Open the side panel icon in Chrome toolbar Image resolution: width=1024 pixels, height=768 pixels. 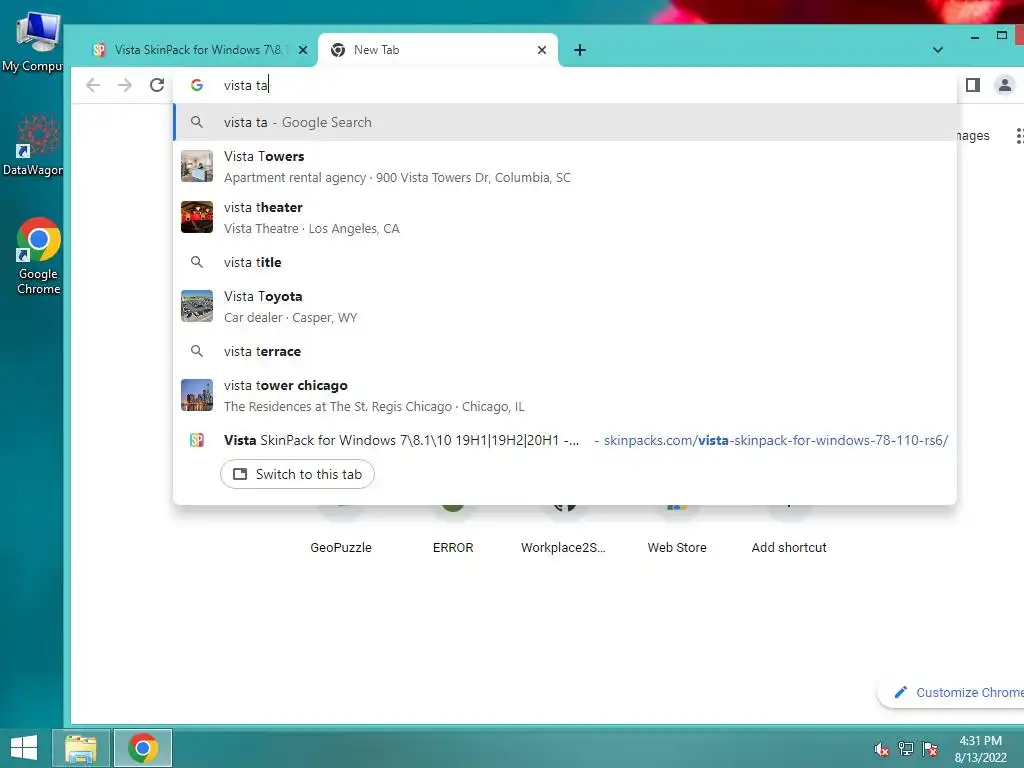click(972, 85)
